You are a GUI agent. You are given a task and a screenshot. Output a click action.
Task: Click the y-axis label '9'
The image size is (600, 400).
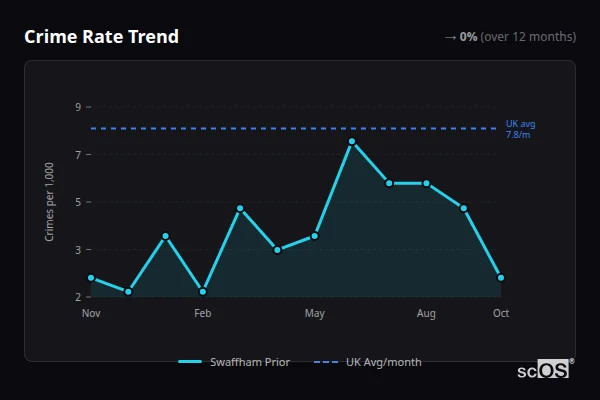[x=78, y=107]
